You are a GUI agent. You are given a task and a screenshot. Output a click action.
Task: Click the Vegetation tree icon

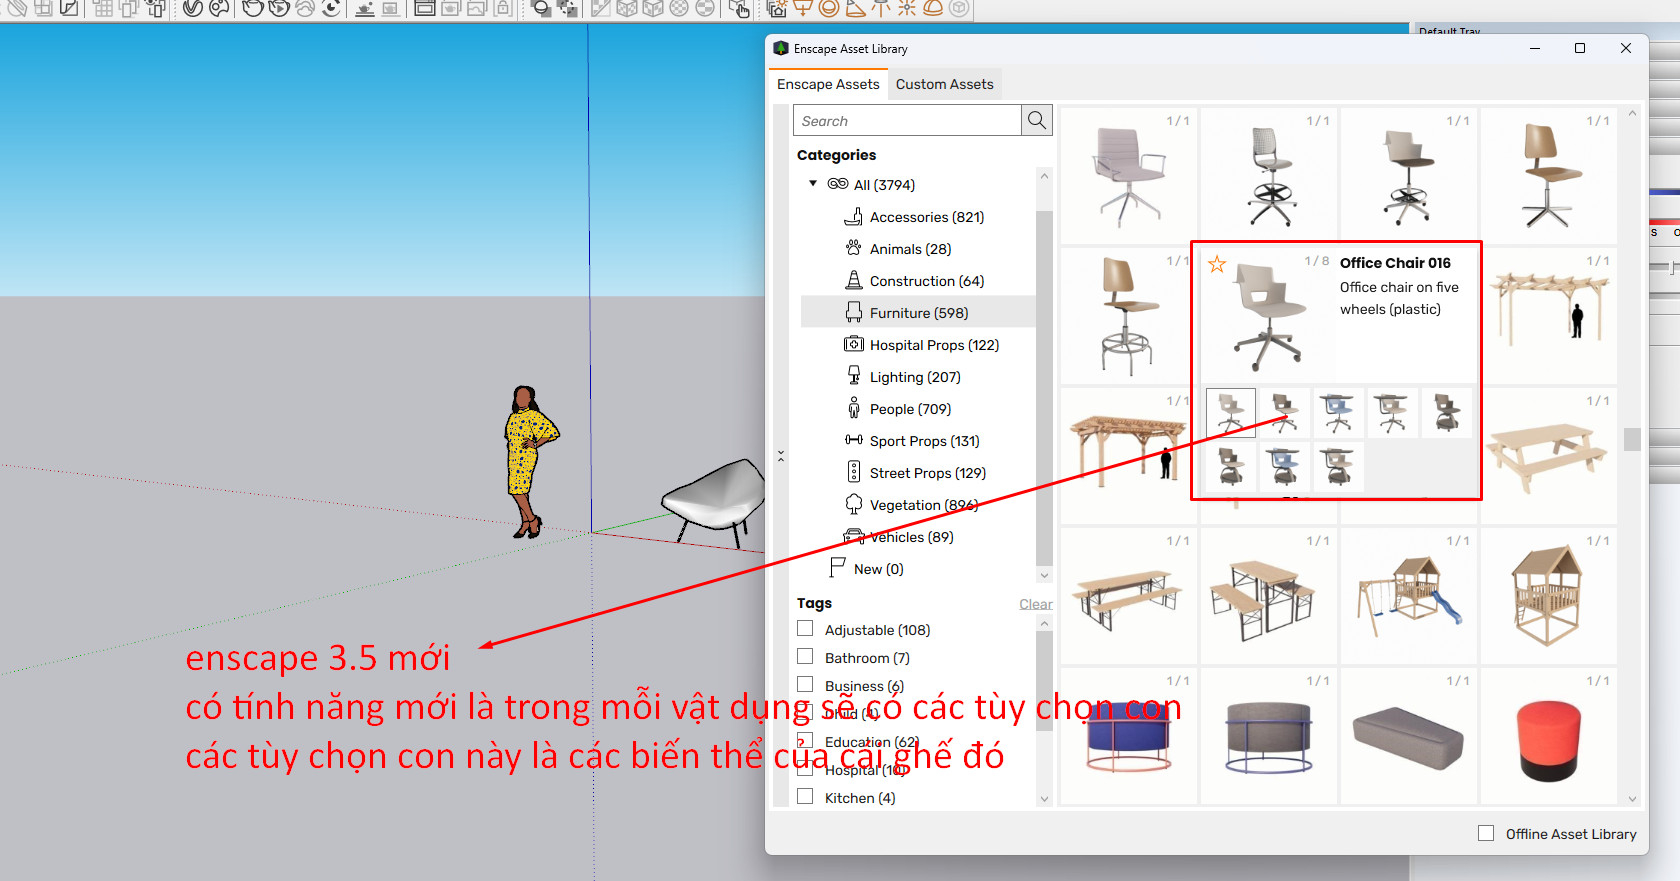tap(853, 504)
